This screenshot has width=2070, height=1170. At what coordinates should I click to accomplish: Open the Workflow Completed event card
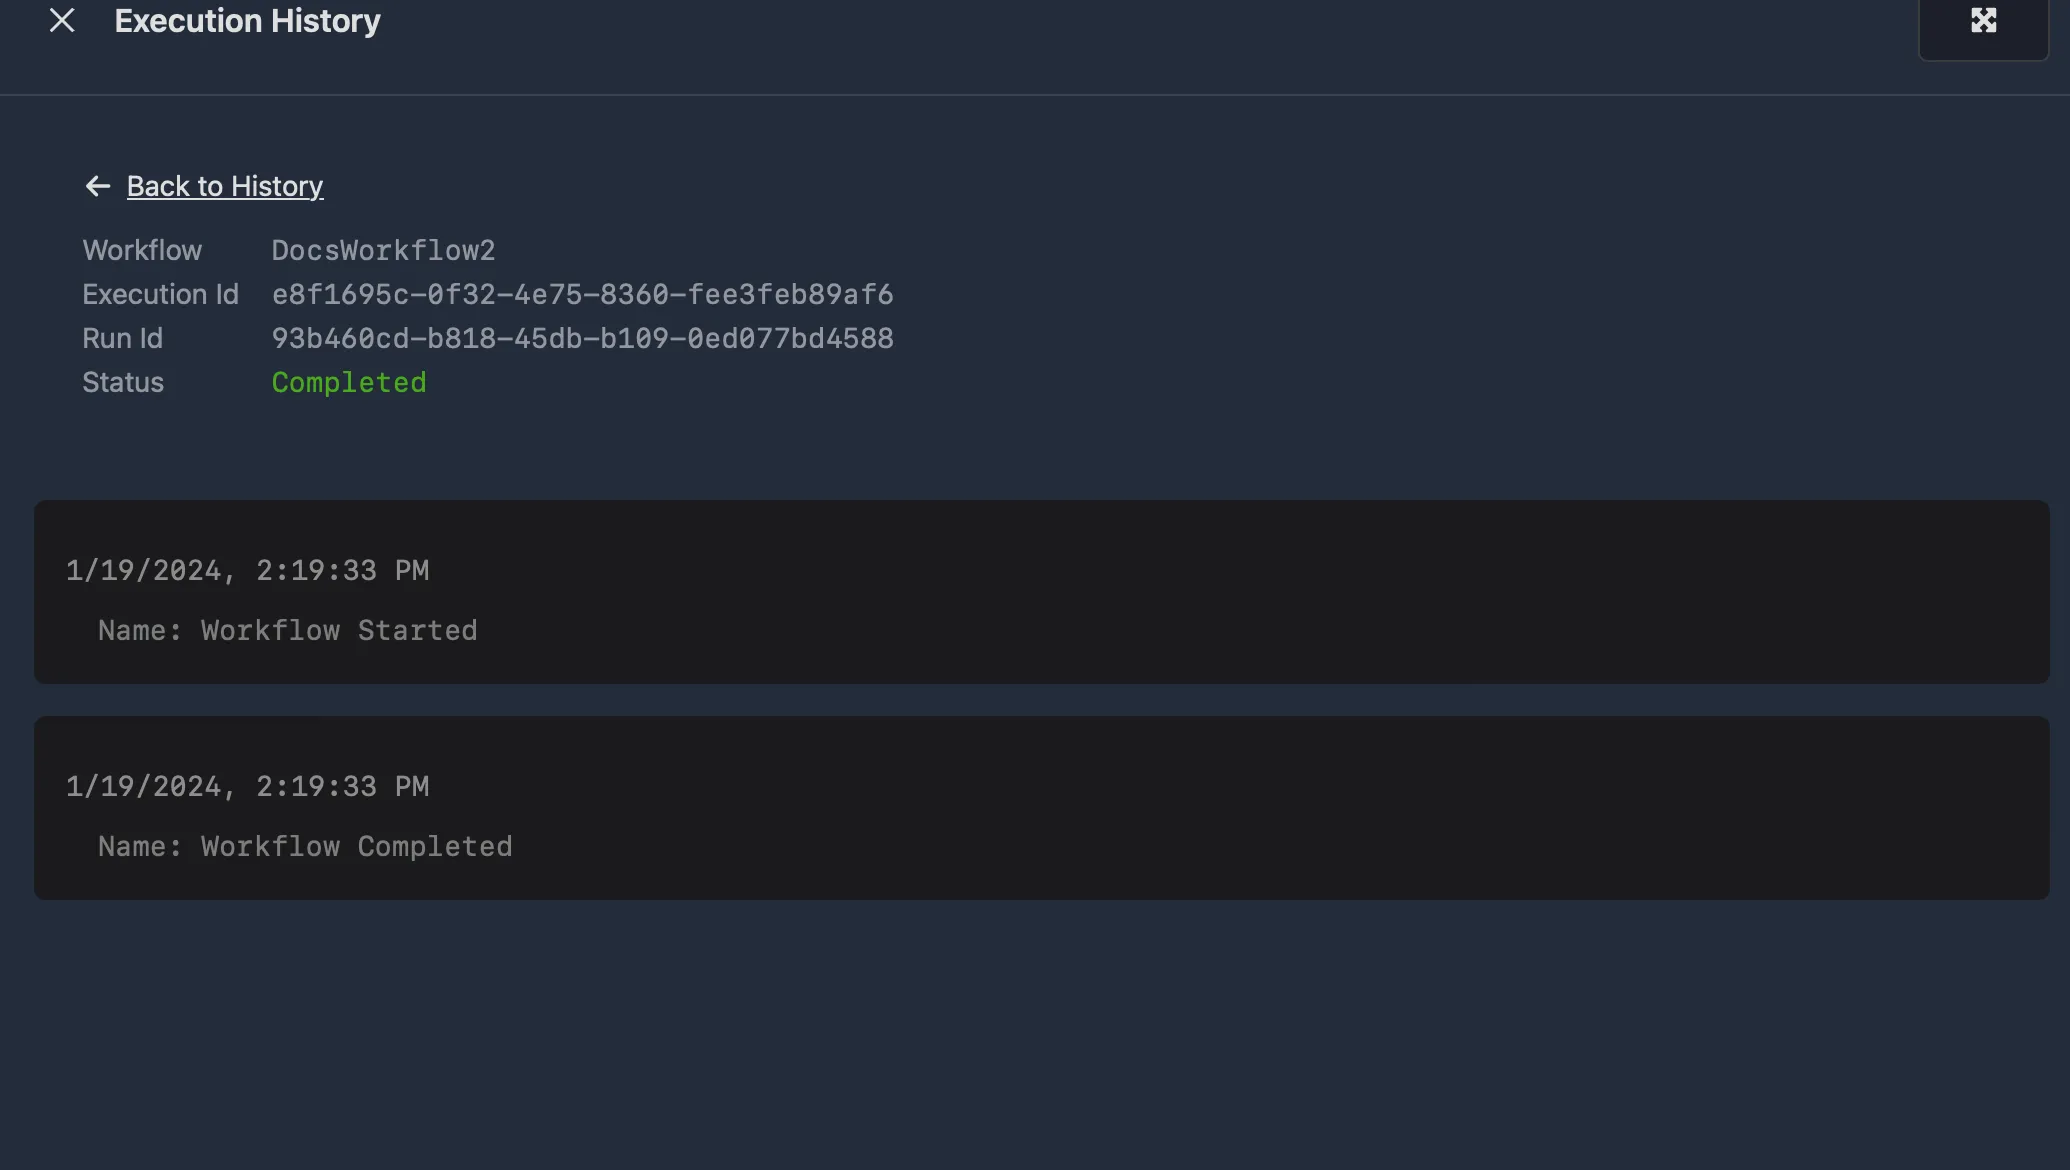[x=1042, y=808]
